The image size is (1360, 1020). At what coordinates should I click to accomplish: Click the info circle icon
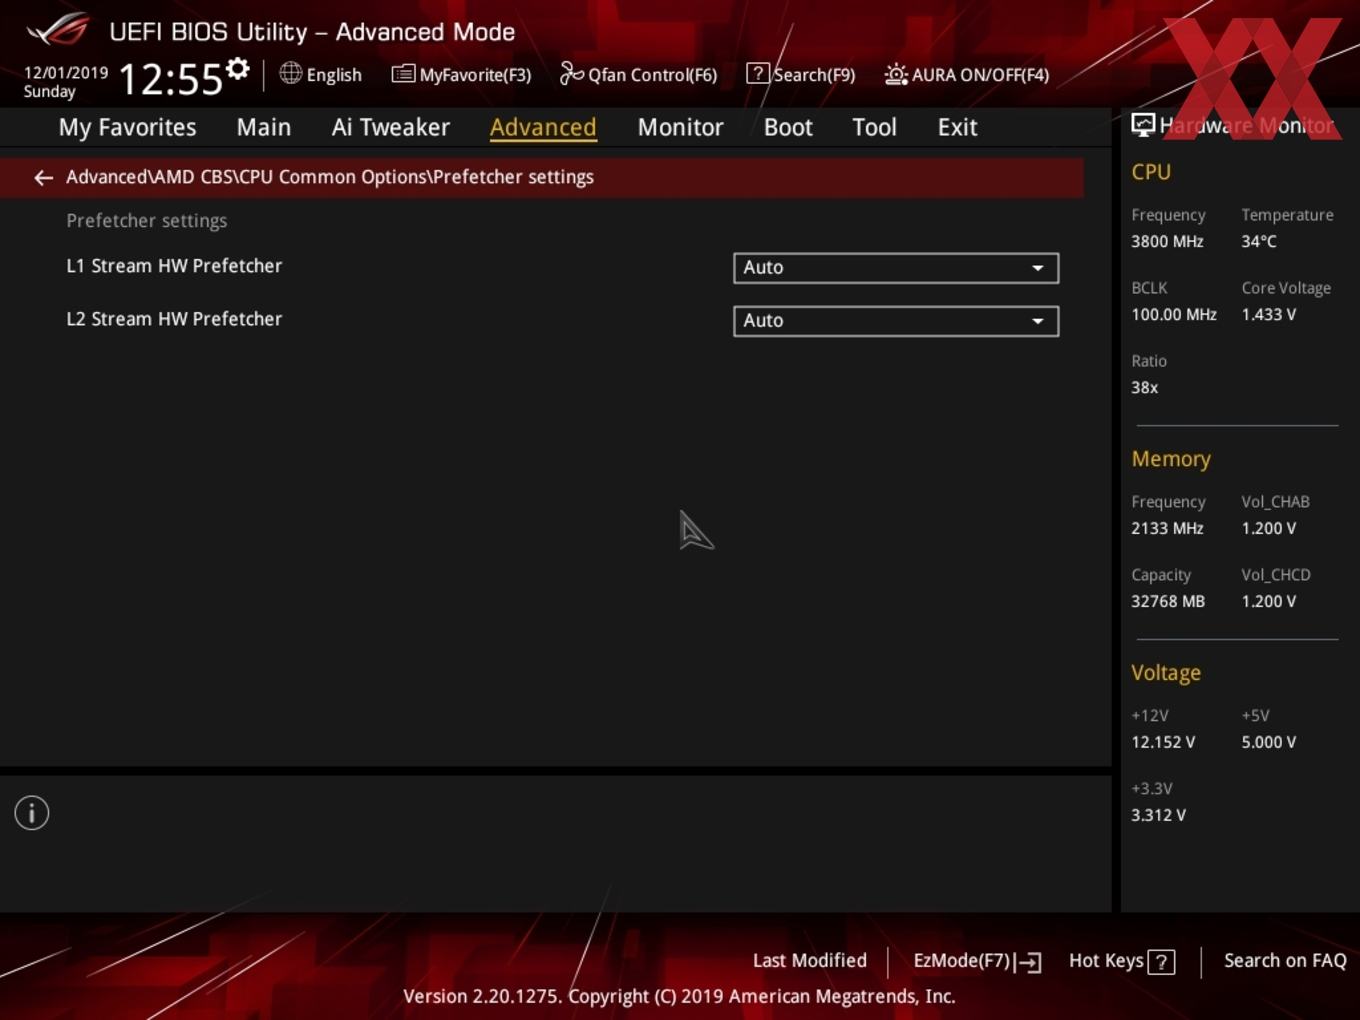32,813
